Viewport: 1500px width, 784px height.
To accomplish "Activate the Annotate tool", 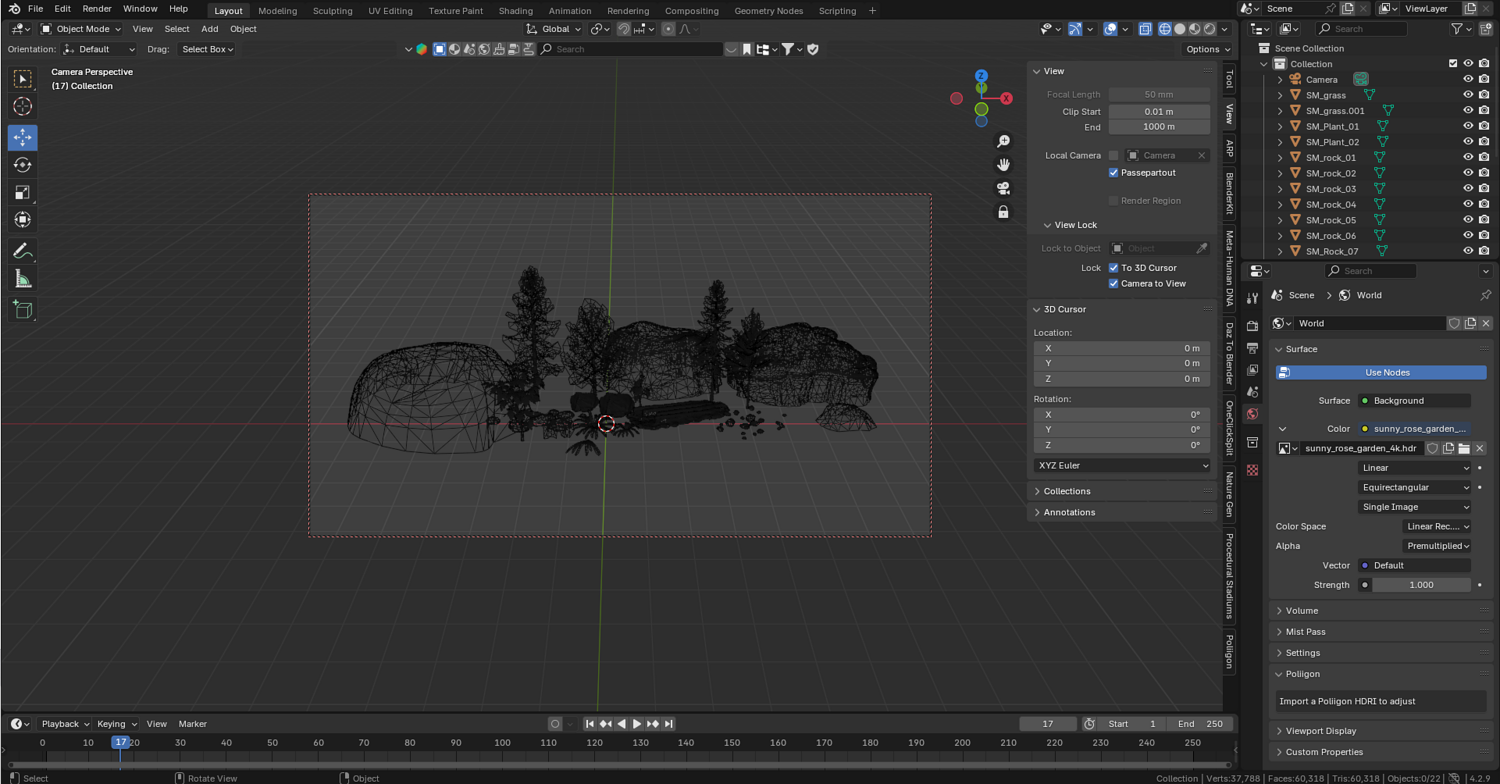I will (22, 251).
